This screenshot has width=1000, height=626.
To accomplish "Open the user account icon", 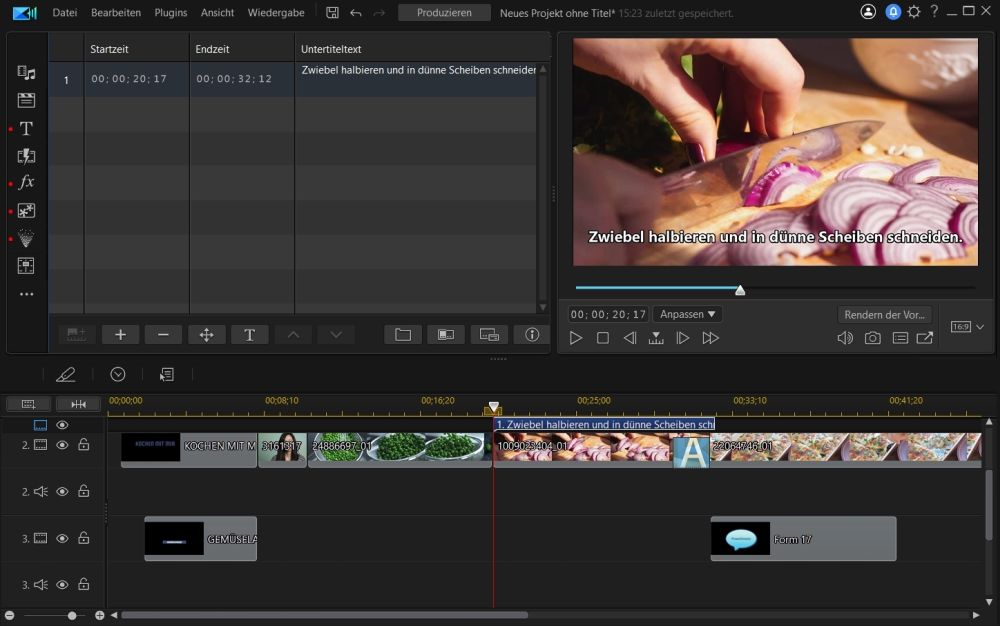I will coord(868,11).
